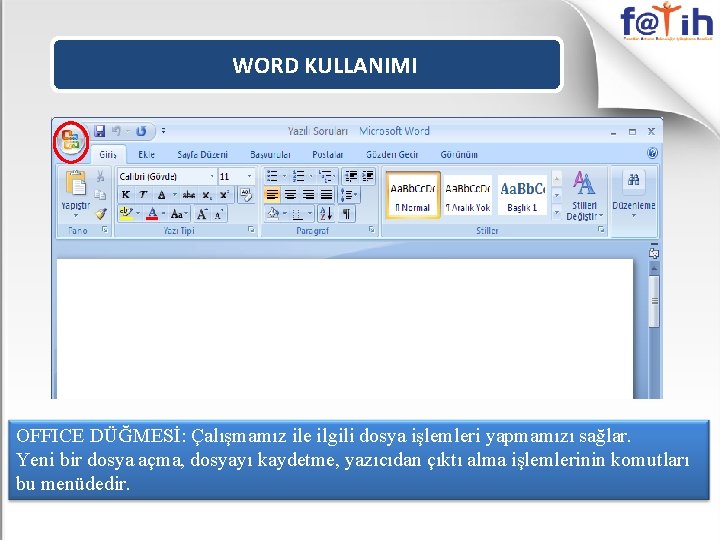The image size is (720, 540).
Task: Toggle Align Right paragraph alignment
Action: [308, 195]
